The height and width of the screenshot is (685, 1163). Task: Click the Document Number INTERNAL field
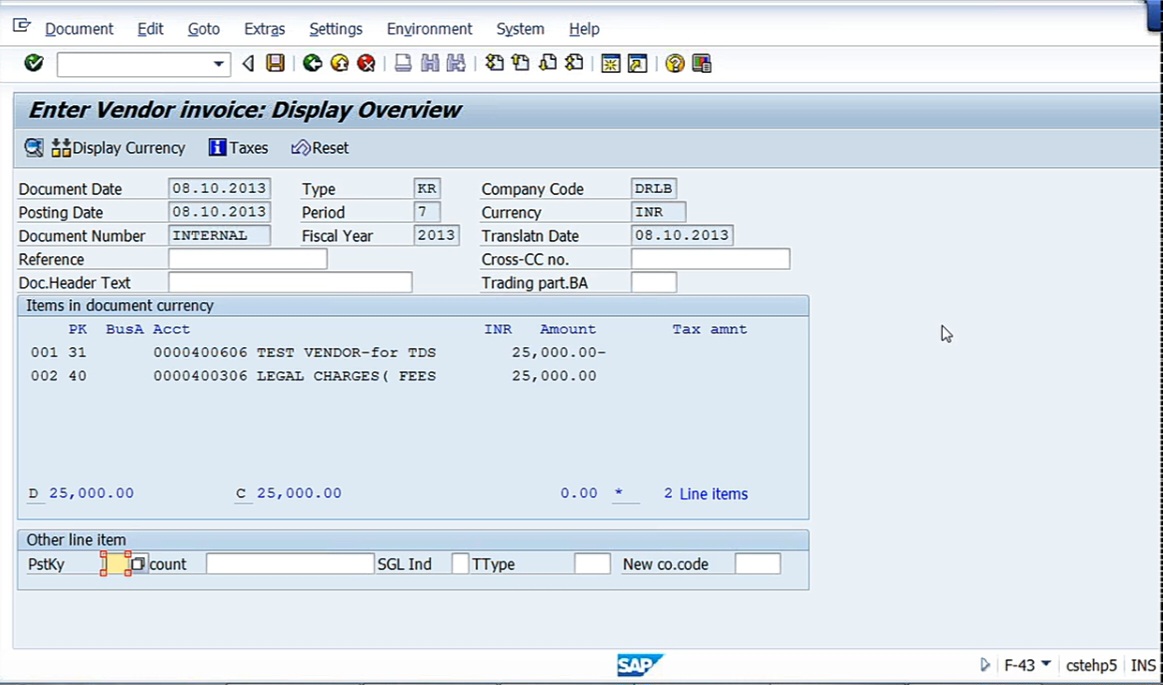(219, 235)
